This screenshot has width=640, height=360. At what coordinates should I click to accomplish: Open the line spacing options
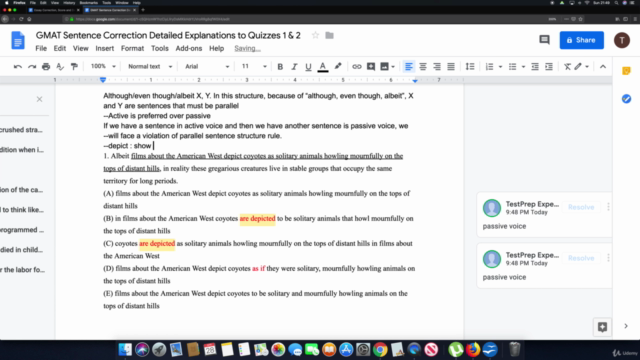(470, 67)
